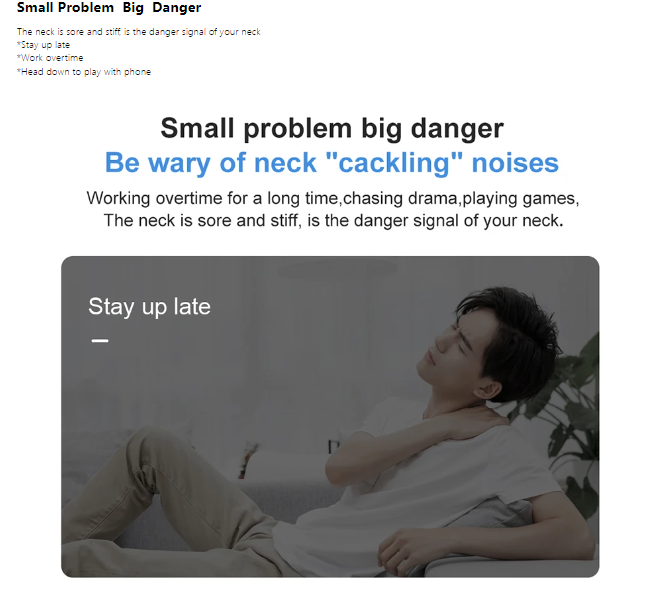The height and width of the screenshot is (594, 650).
Task: Click the "Stay up late" image caption
Action: 149,307
